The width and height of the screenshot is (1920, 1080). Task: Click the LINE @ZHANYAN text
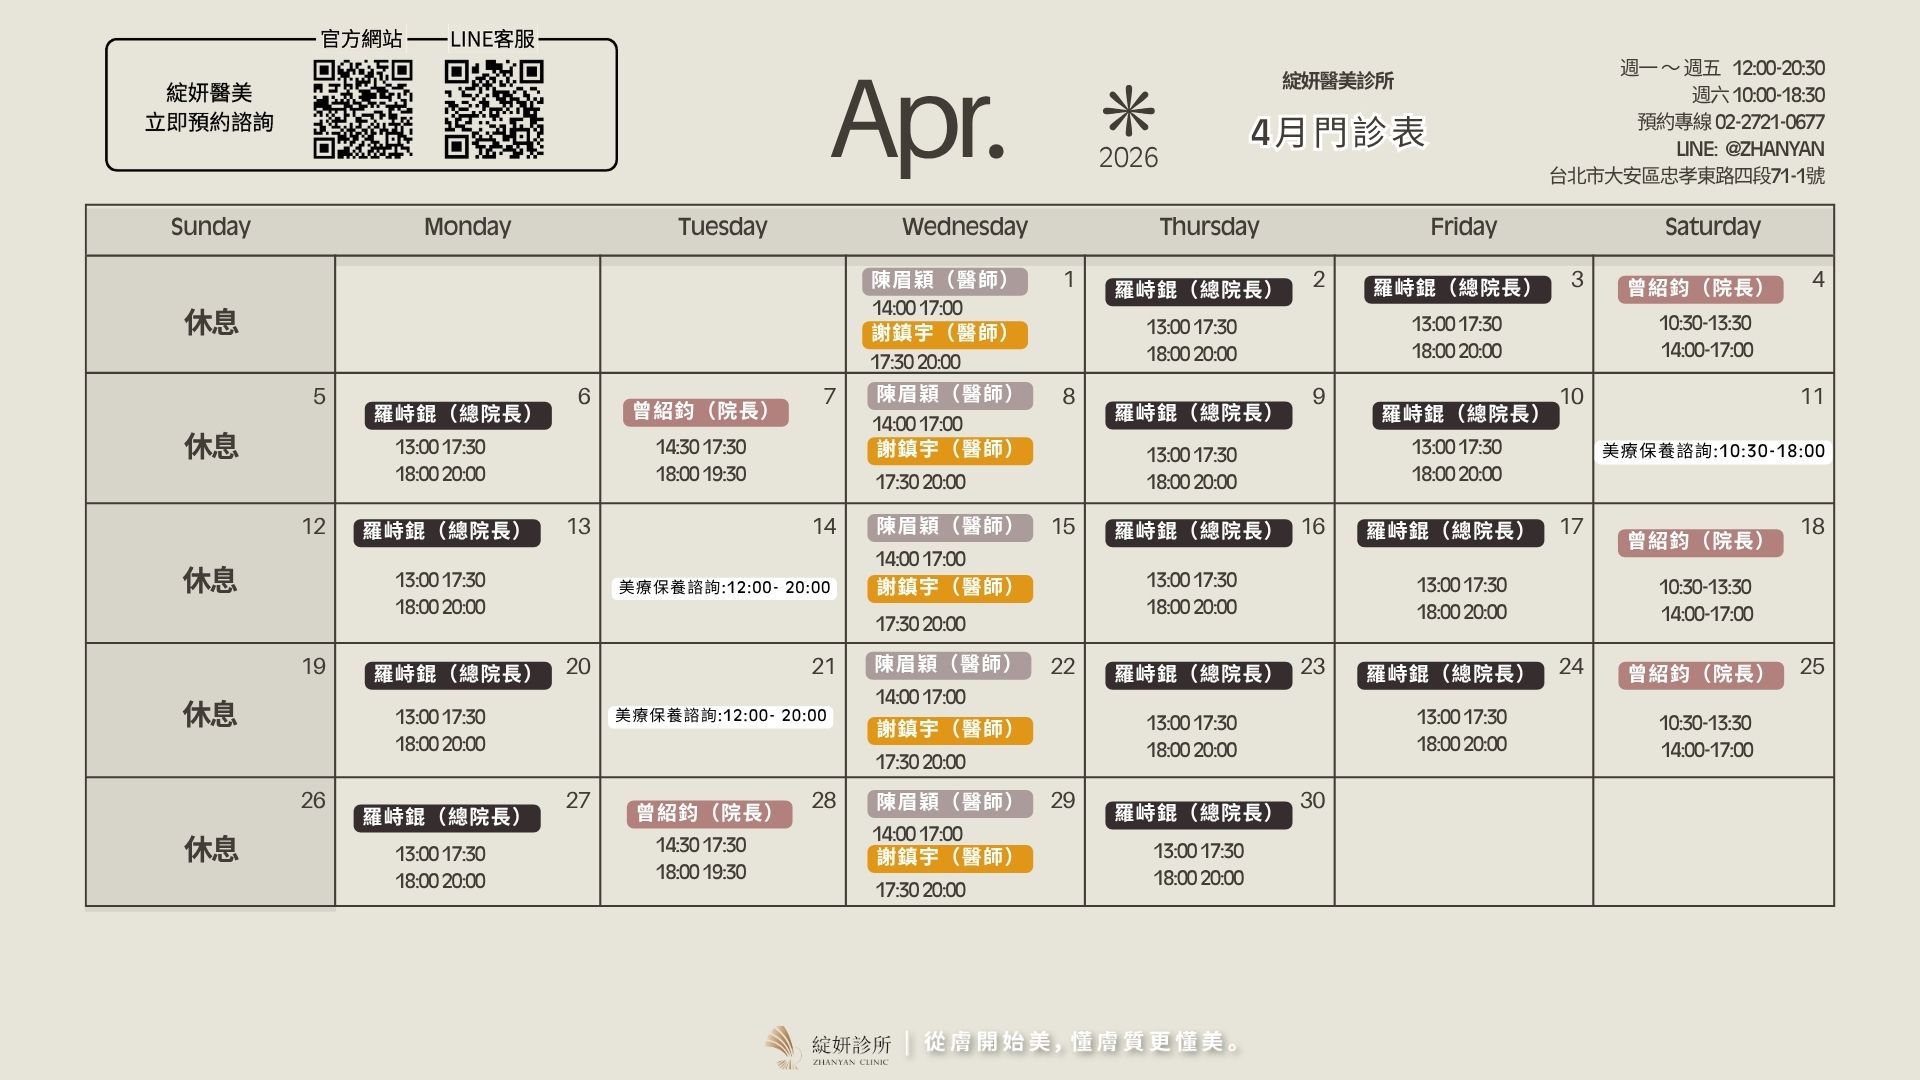pyautogui.click(x=1750, y=149)
